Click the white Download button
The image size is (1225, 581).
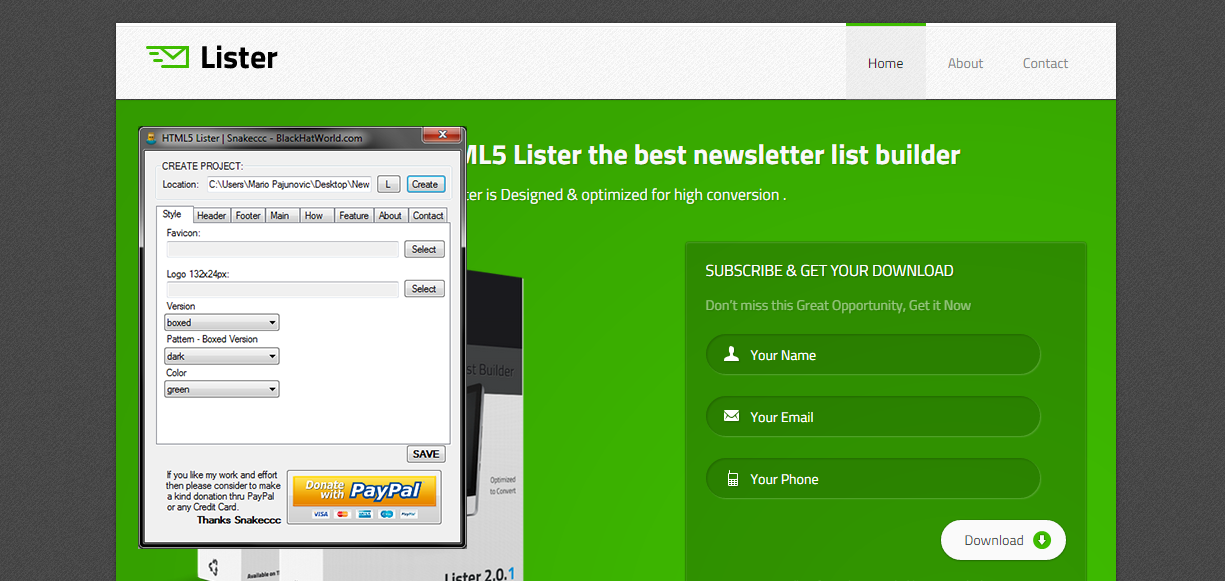point(1003,540)
